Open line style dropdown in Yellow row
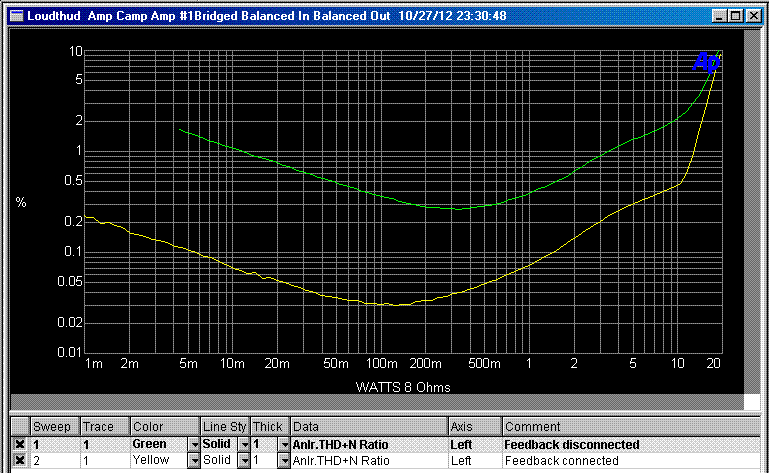 [x=244, y=460]
